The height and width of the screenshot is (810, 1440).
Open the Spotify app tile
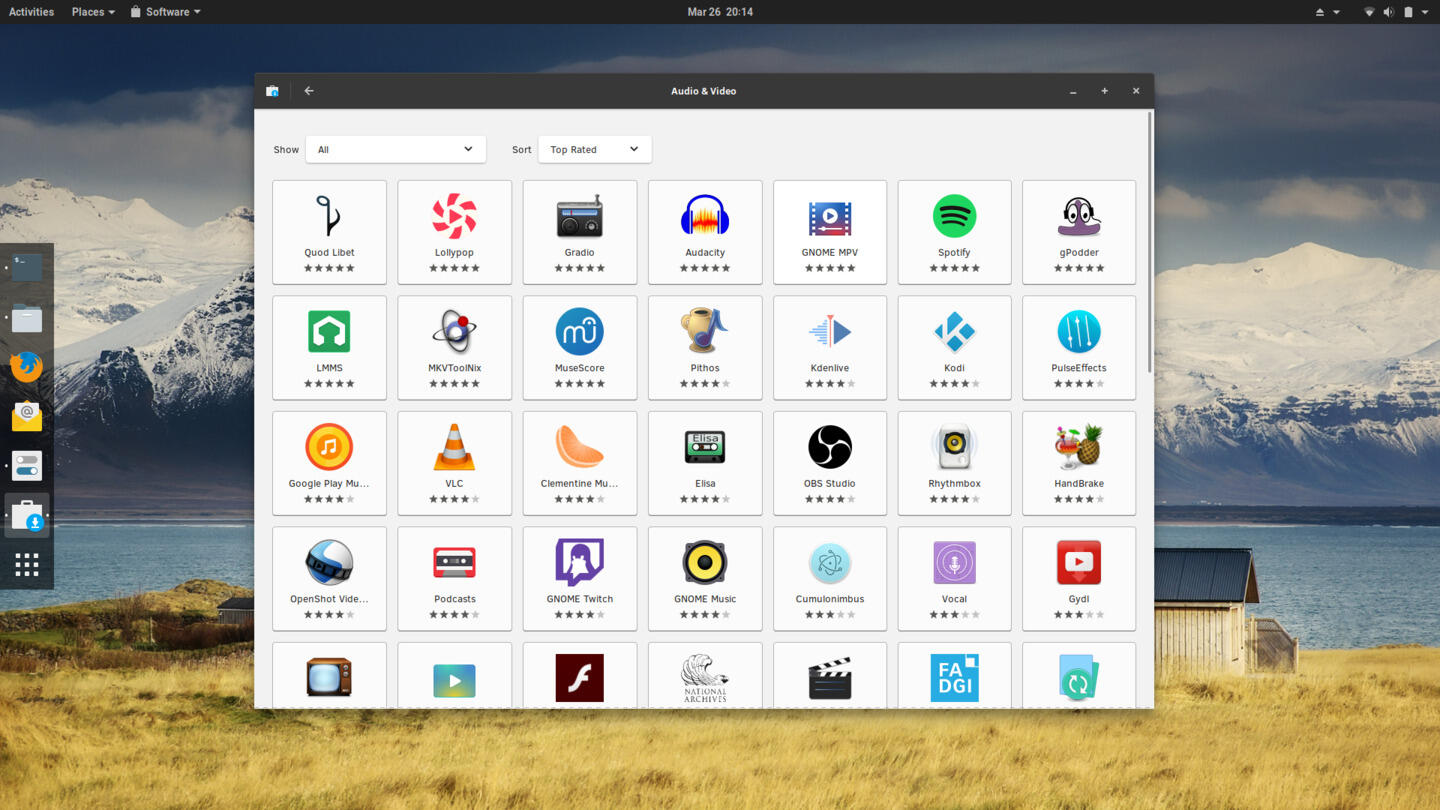[954, 232]
